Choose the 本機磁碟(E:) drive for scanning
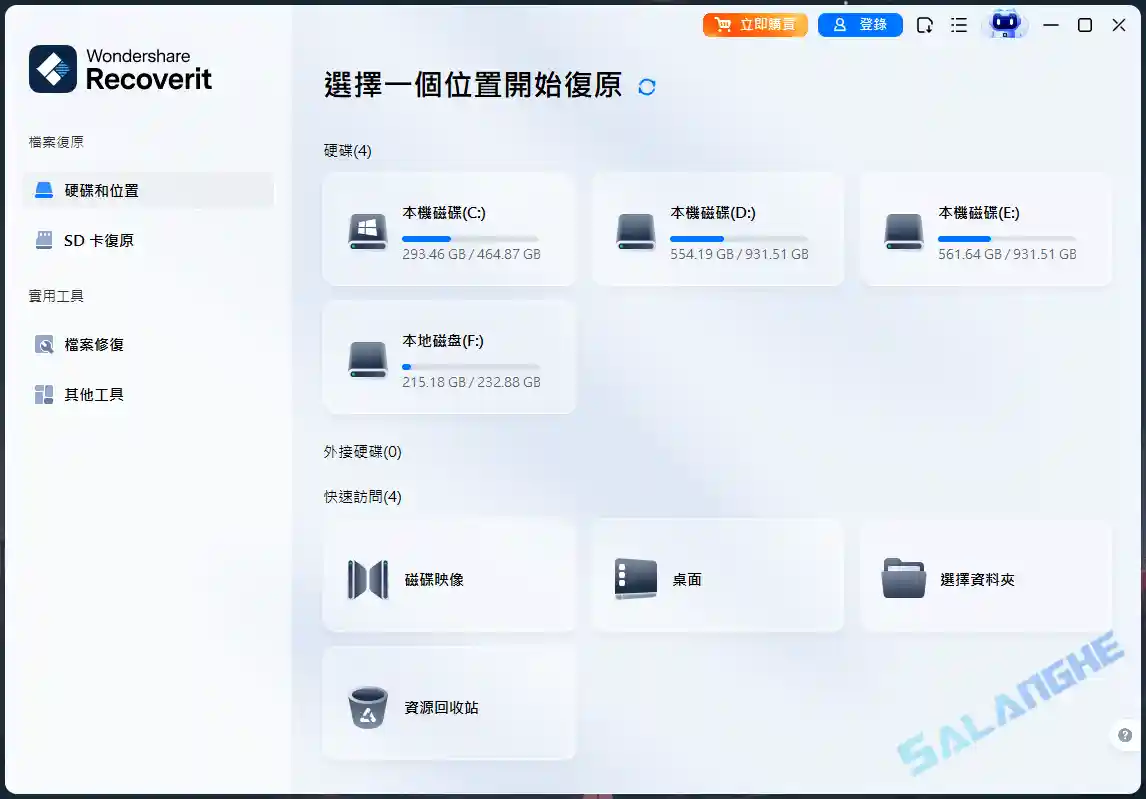The width and height of the screenshot is (1146, 799). click(x=985, y=229)
